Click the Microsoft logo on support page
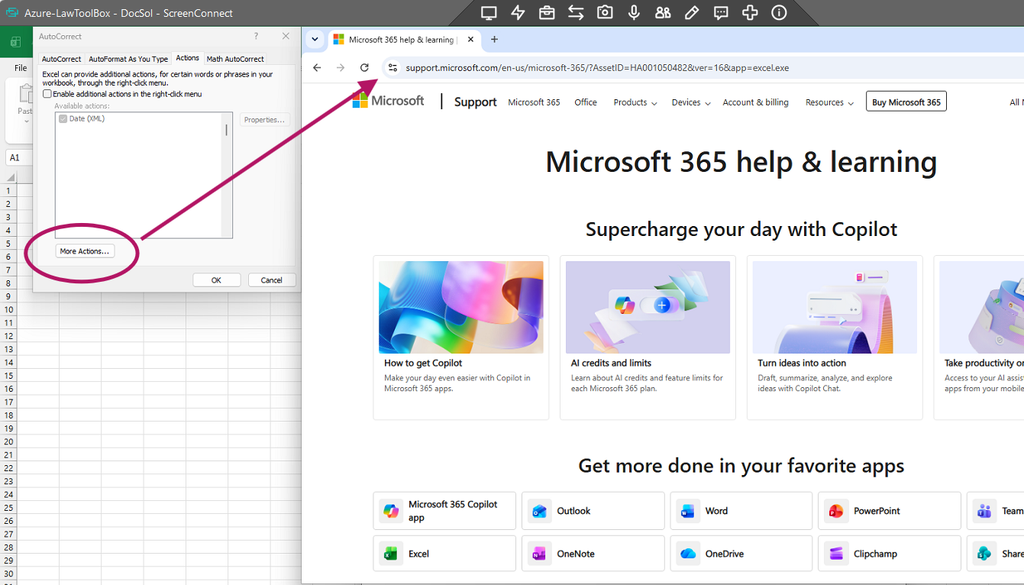The width and height of the screenshot is (1024, 585). pyautogui.click(x=388, y=101)
